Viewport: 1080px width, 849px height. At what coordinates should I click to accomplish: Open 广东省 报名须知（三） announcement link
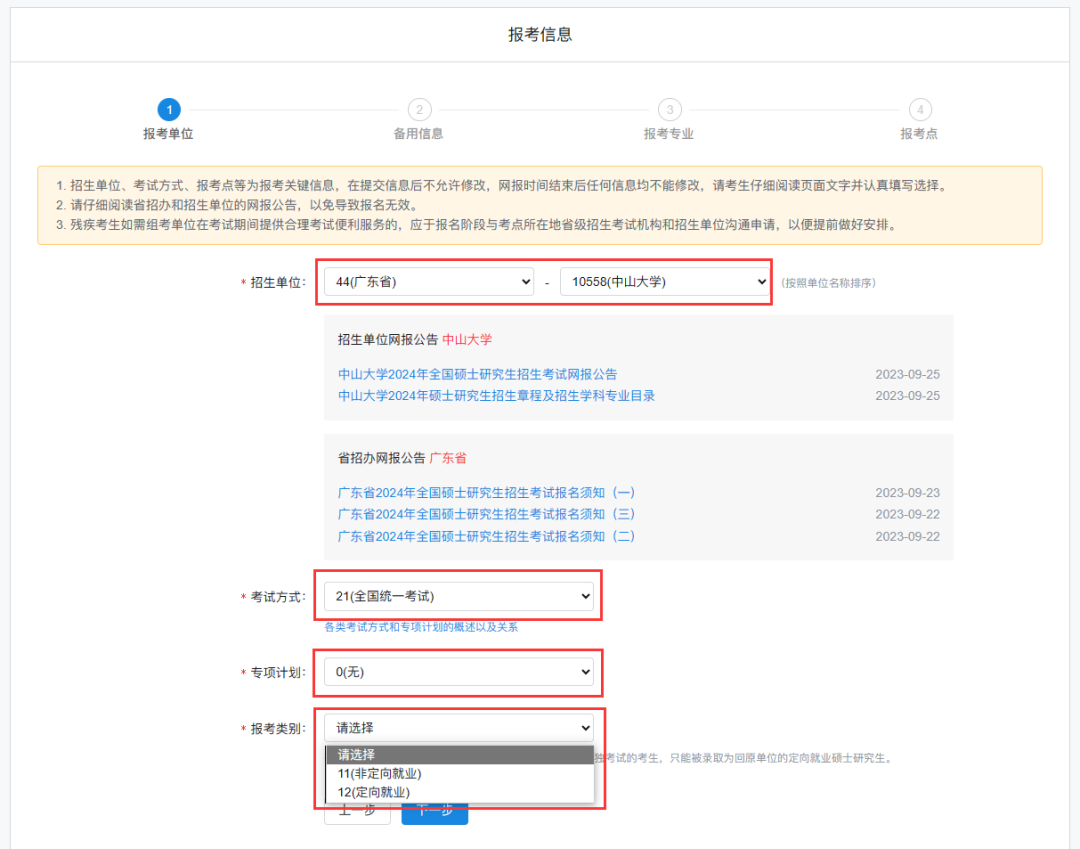(486, 514)
